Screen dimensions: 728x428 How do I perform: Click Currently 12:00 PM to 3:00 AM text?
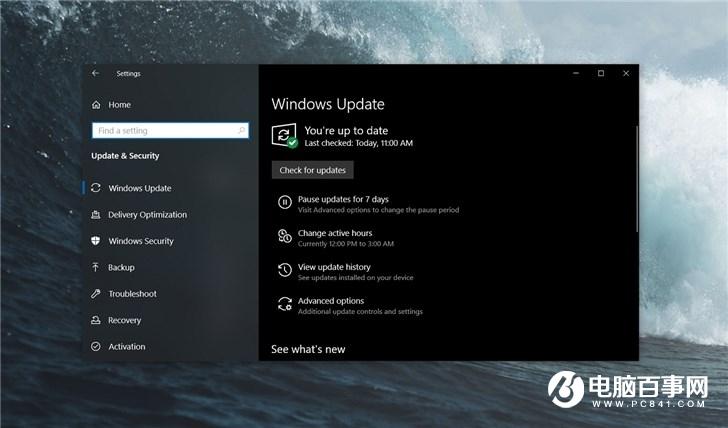coord(346,244)
